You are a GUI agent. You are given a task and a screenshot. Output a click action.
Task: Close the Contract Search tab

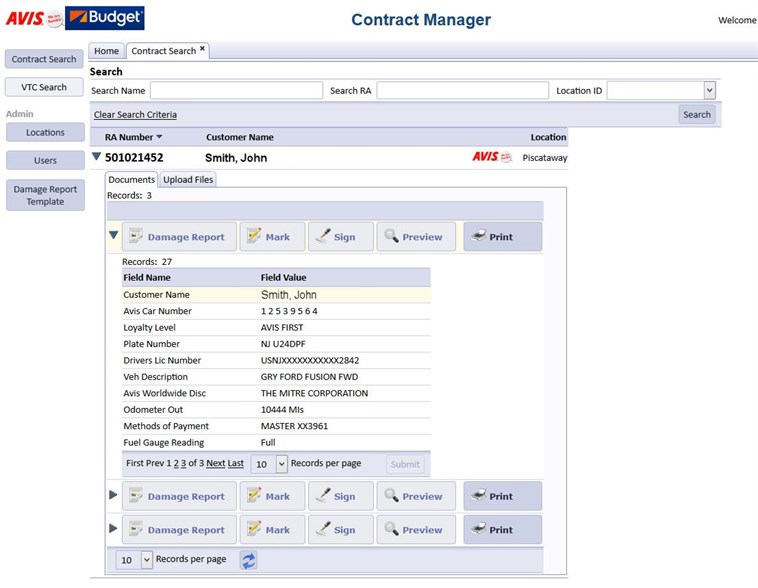203,48
